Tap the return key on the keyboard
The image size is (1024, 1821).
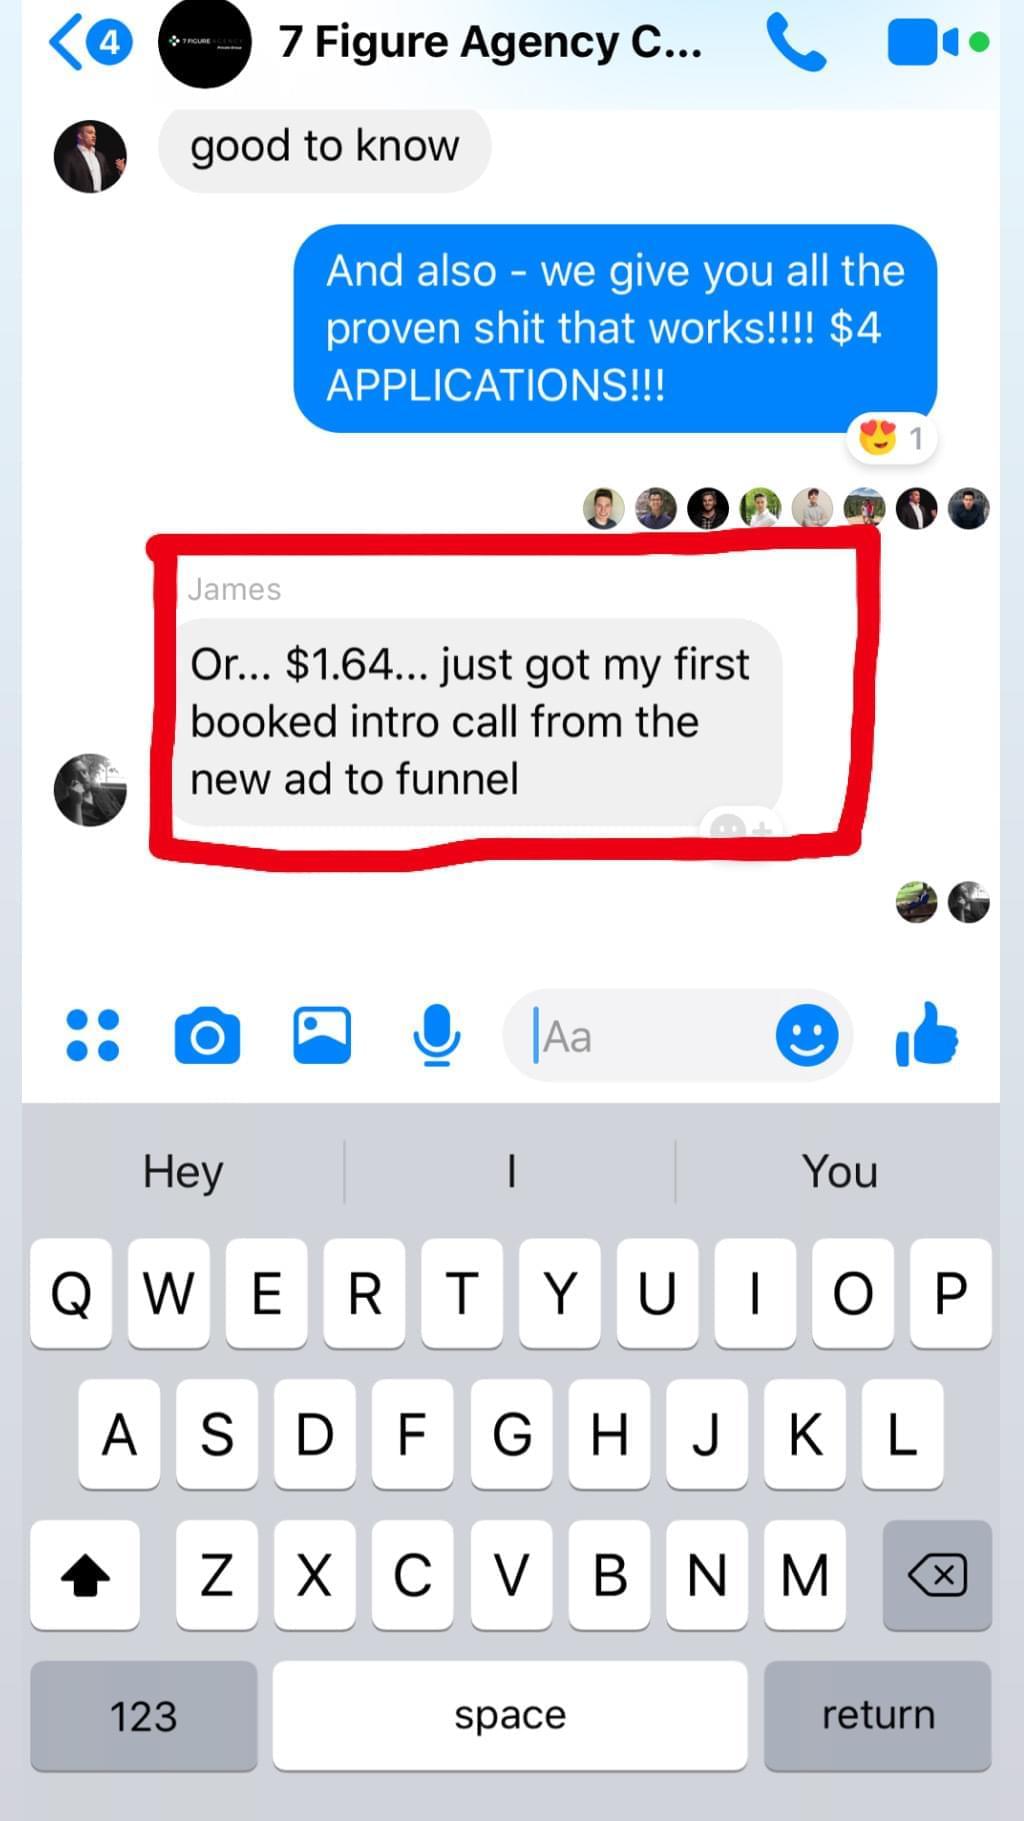[878, 1715]
